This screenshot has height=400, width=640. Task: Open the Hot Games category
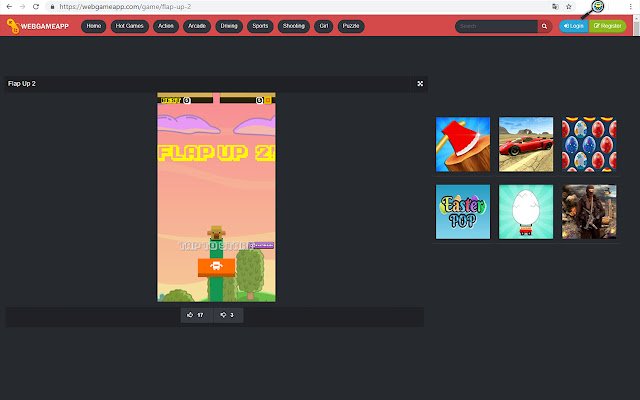(x=129, y=26)
